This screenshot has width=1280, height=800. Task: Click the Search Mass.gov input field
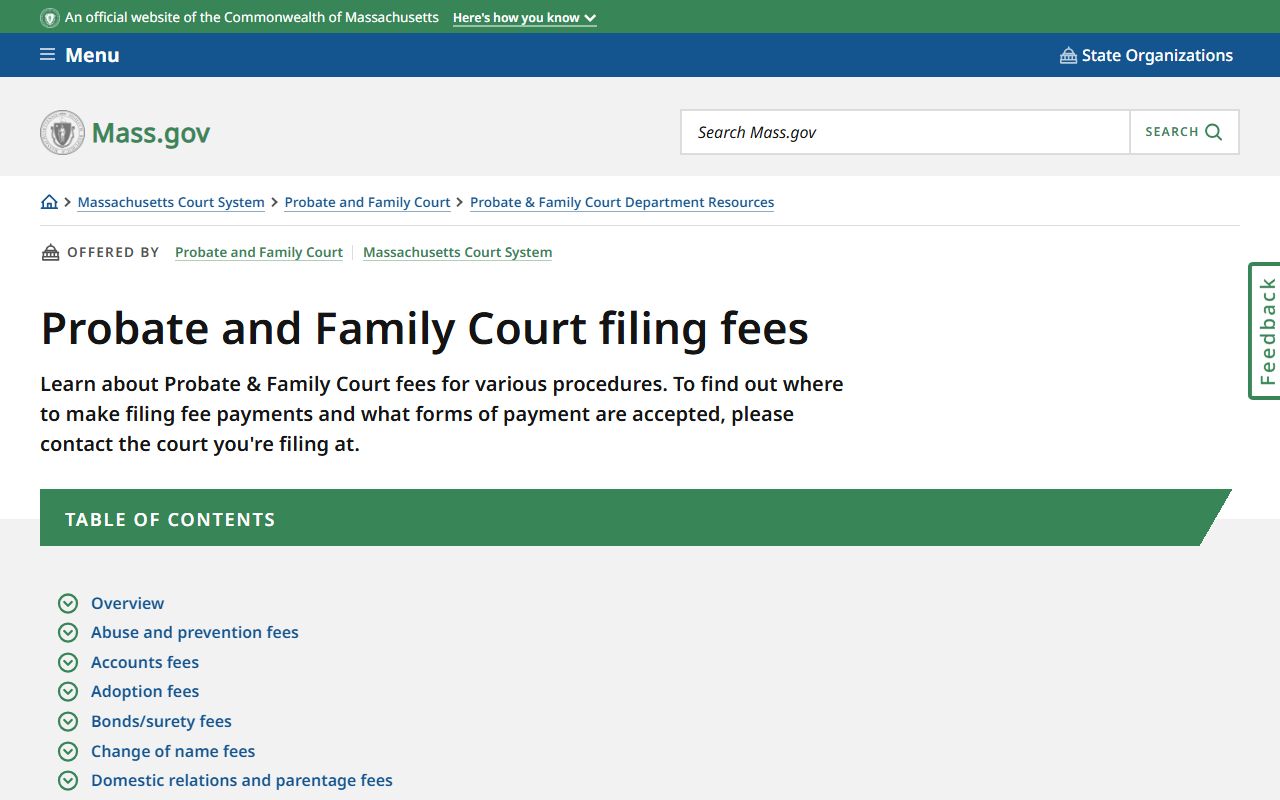point(905,132)
